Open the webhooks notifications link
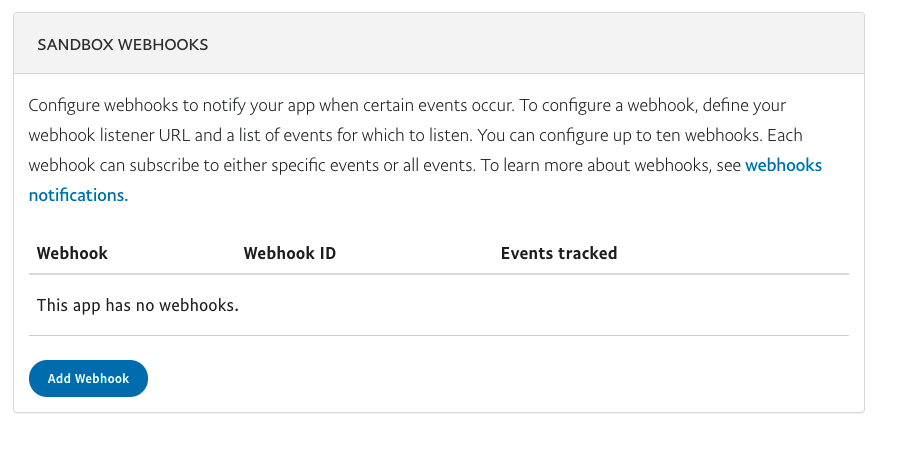This screenshot has width=906, height=454. (x=784, y=165)
